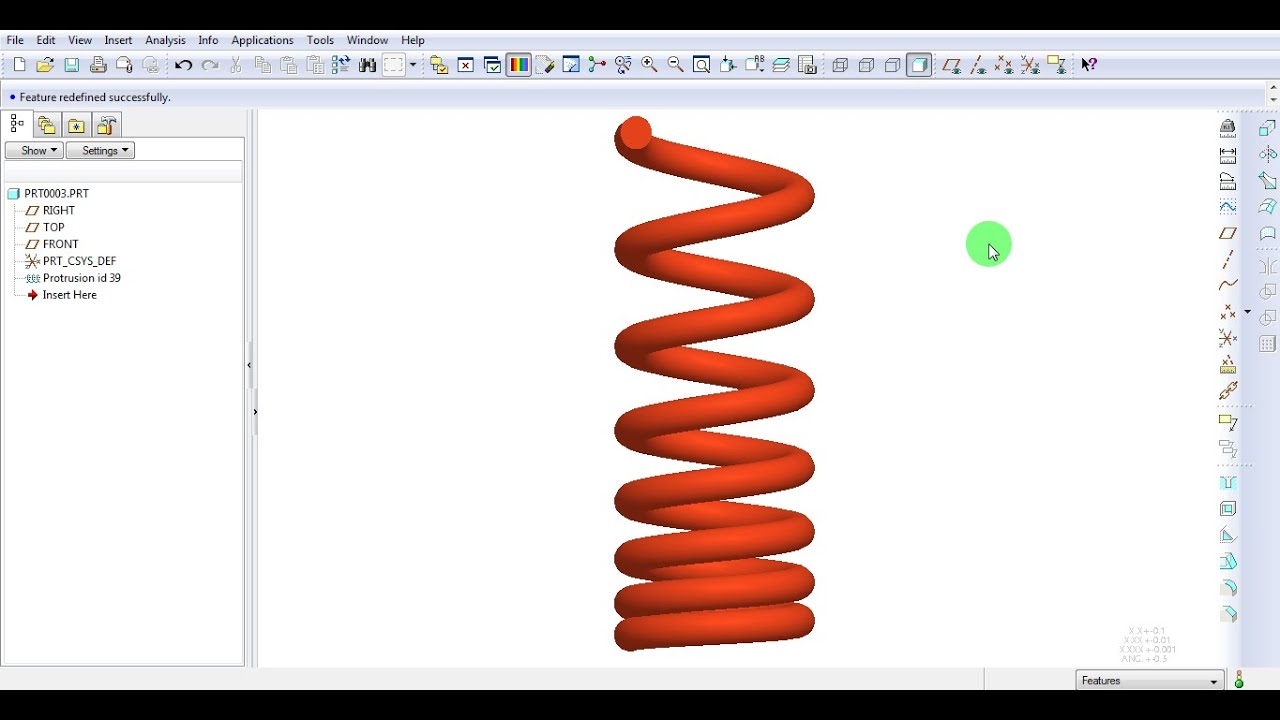Switch to Folder Browser navigator tab
This screenshot has height=720, width=1280.
click(x=47, y=124)
